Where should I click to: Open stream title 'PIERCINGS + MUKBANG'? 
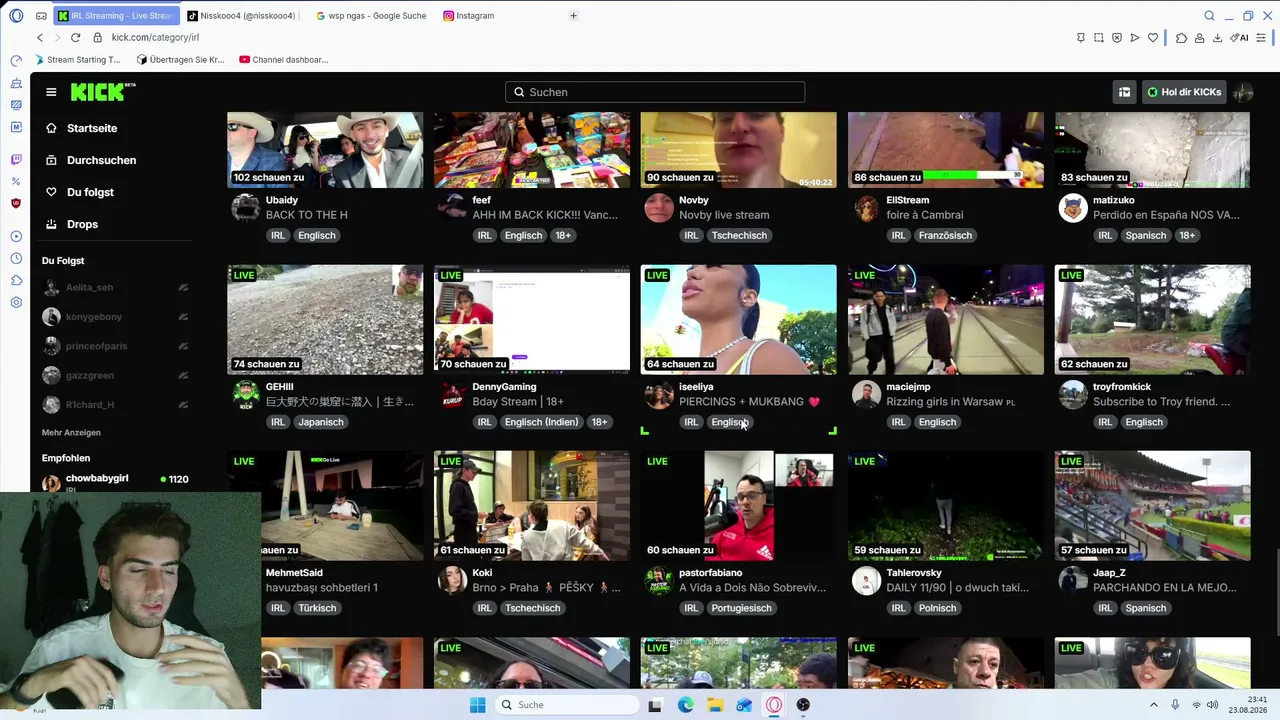(749, 402)
